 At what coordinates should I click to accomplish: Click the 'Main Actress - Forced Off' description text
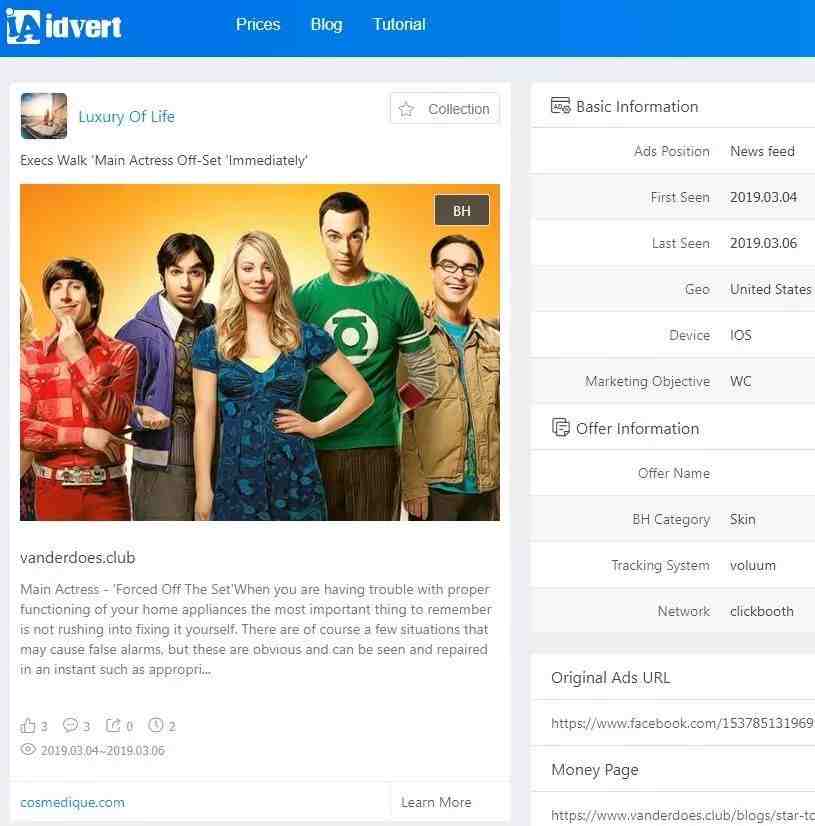[256, 629]
